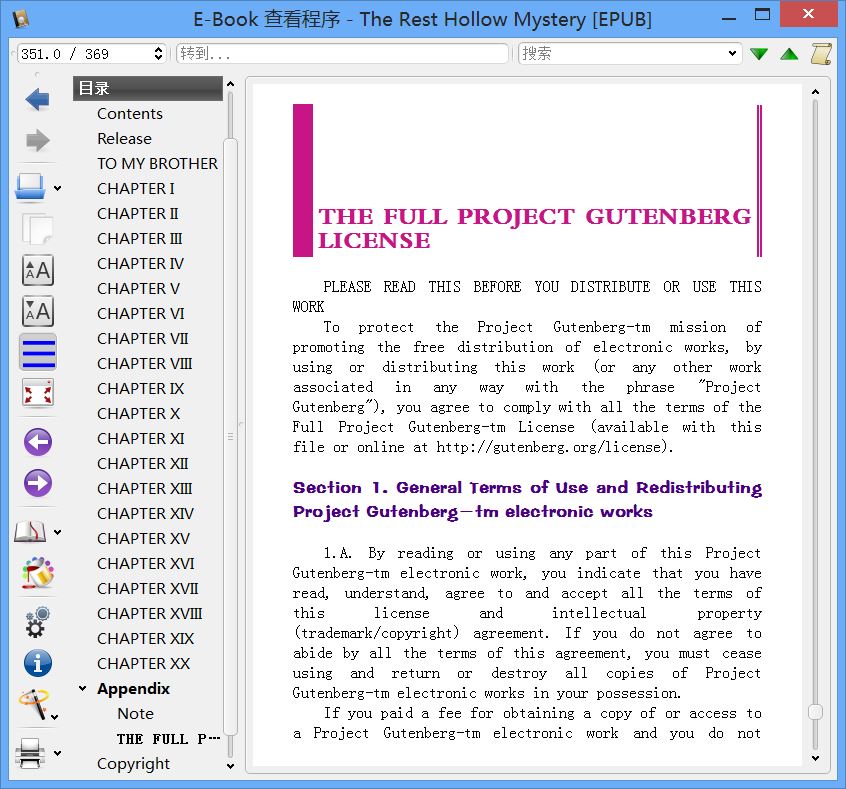Decrease font size with smaller-A icon
Image resolution: width=846 pixels, height=789 pixels.
point(37,311)
